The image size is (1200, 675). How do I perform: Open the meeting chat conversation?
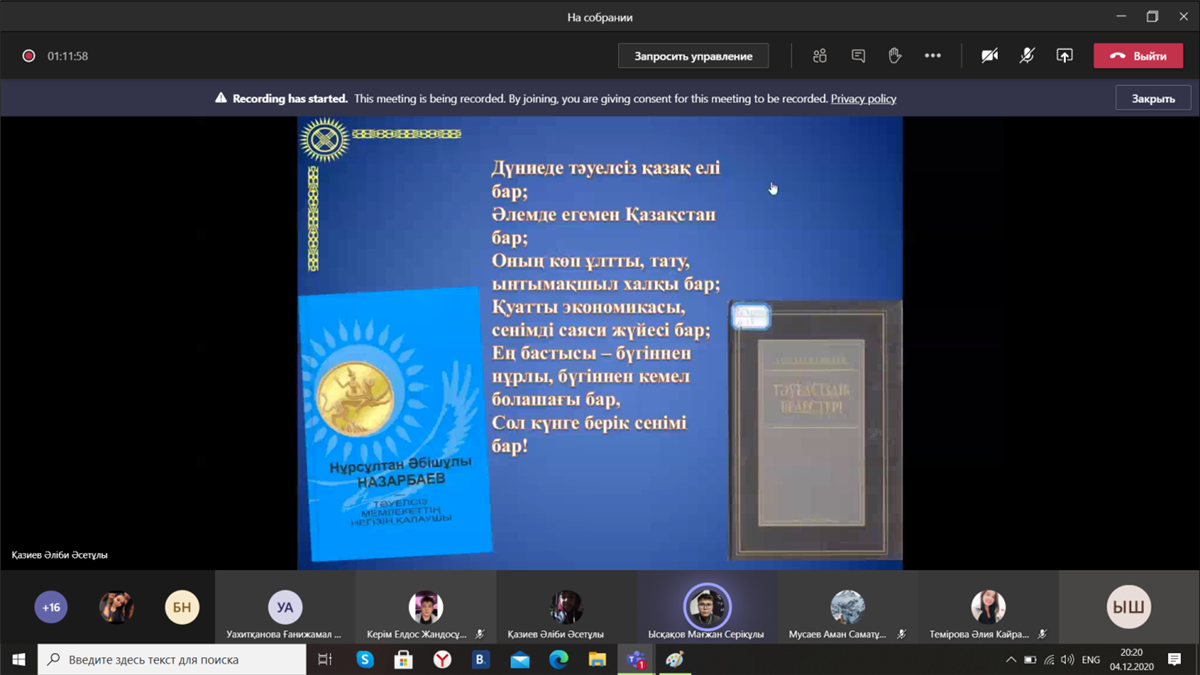(858, 56)
